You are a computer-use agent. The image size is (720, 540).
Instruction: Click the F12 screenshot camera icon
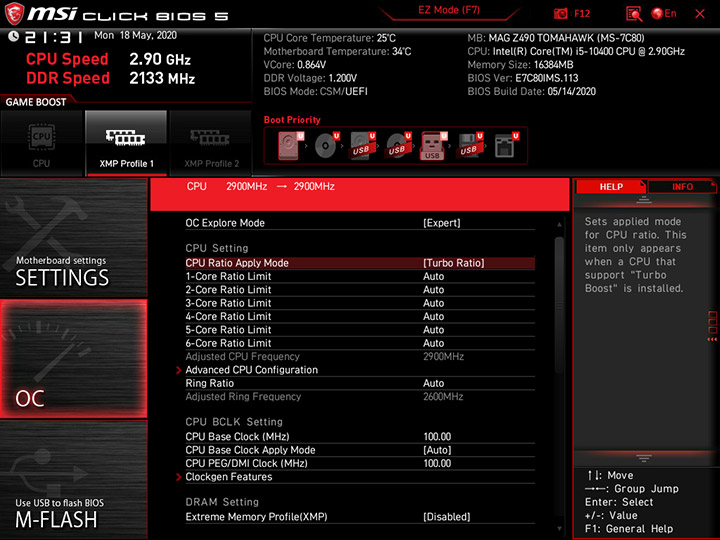coord(561,13)
